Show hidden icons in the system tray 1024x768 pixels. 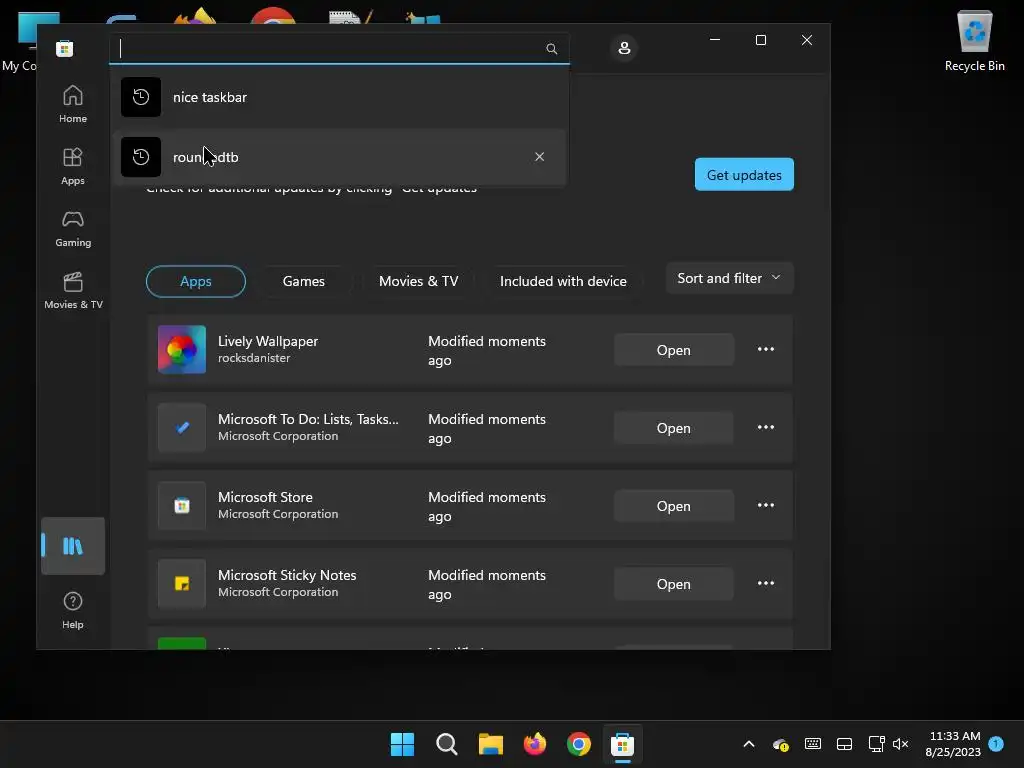click(x=749, y=744)
